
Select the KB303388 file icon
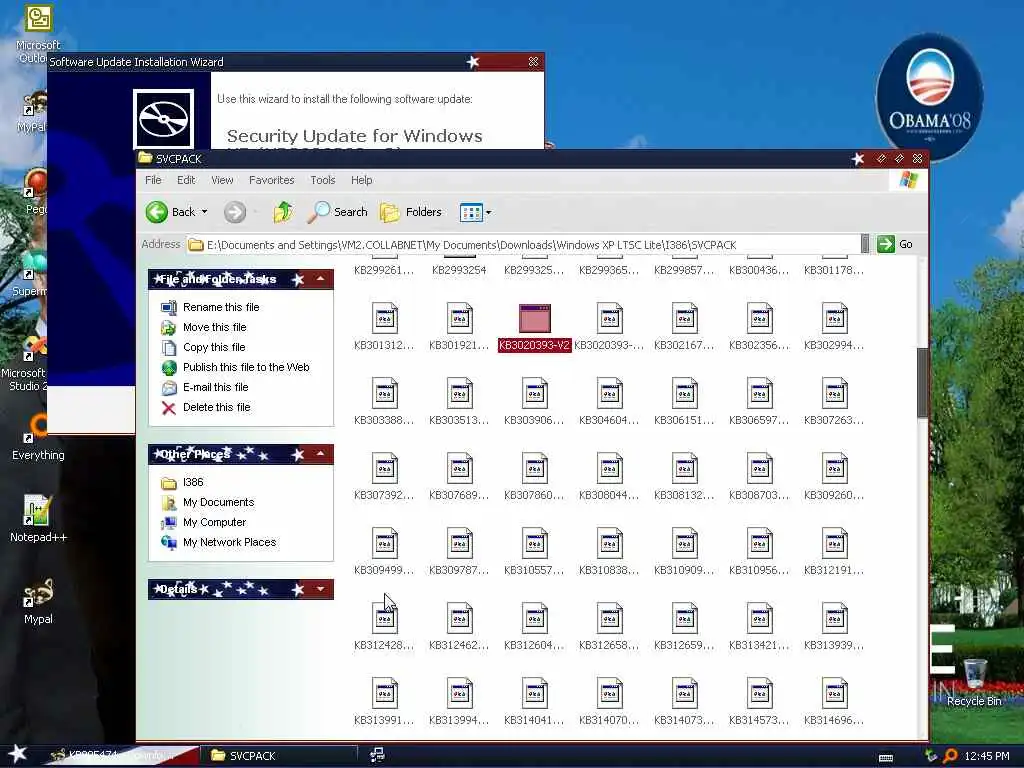coord(385,394)
